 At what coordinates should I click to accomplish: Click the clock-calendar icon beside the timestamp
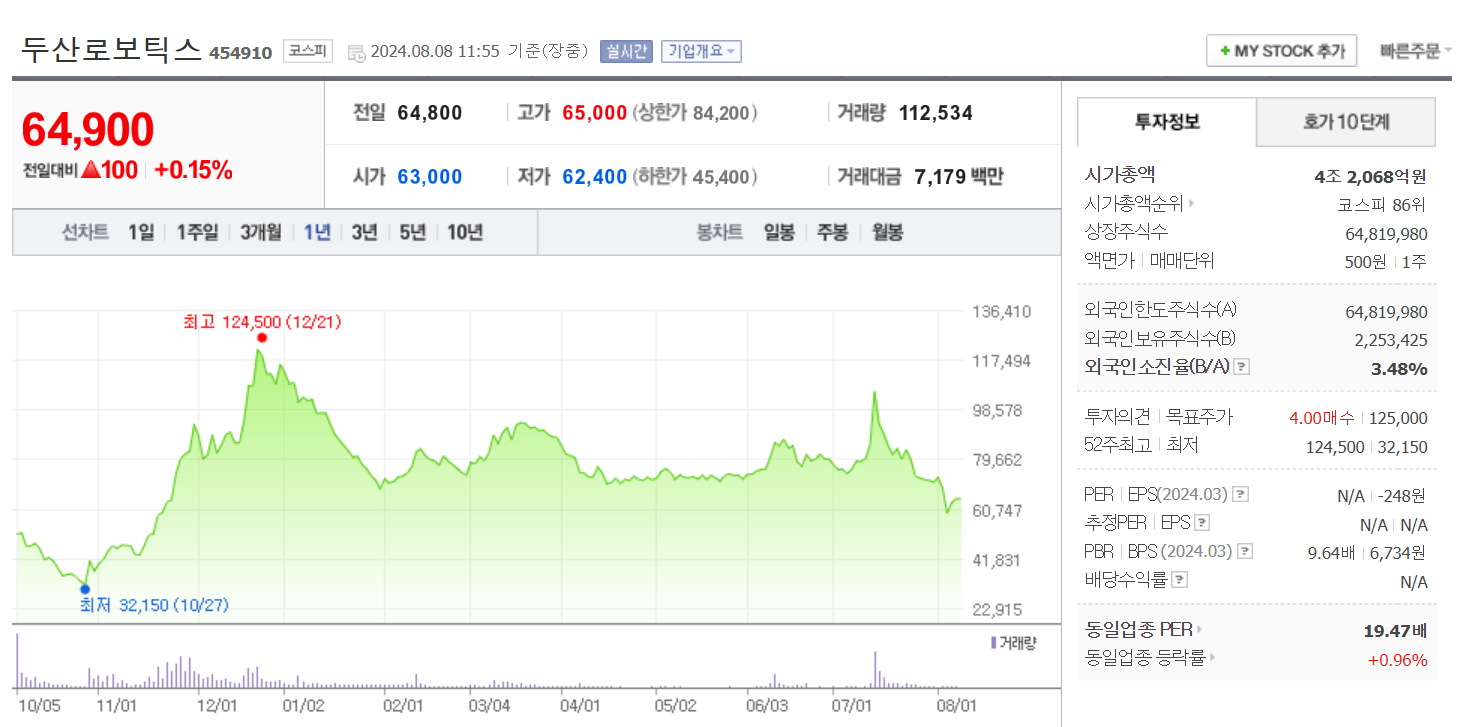[356, 52]
